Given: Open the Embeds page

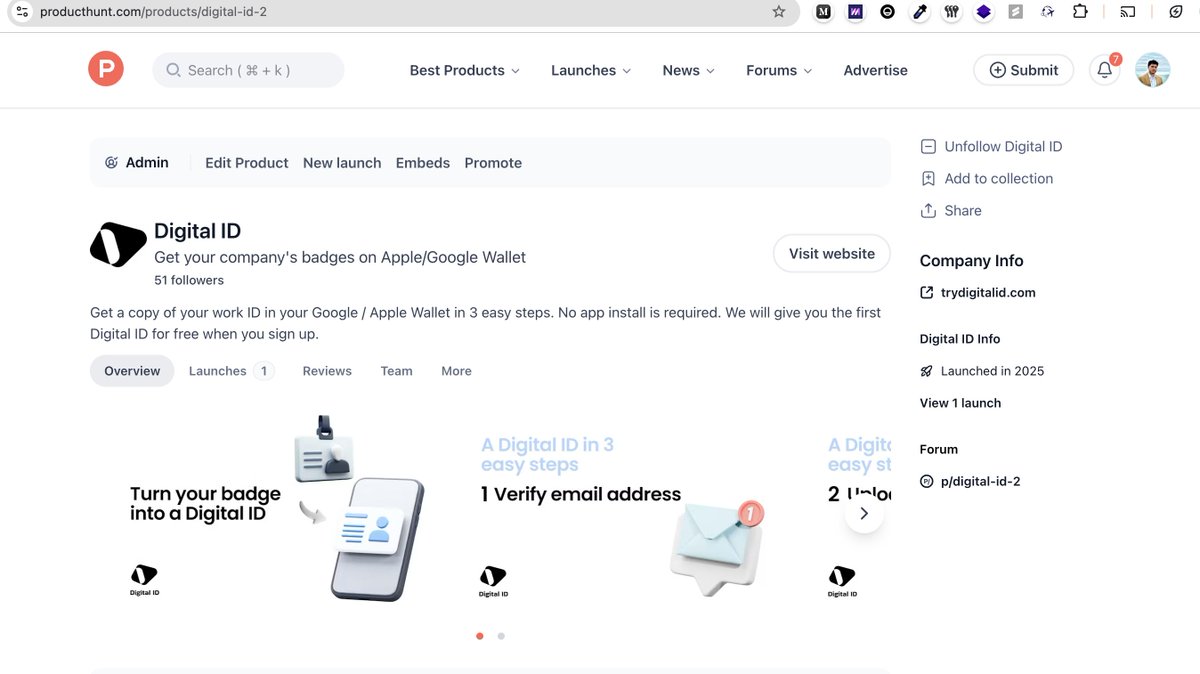Looking at the screenshot, I should [x=423, y=163].
